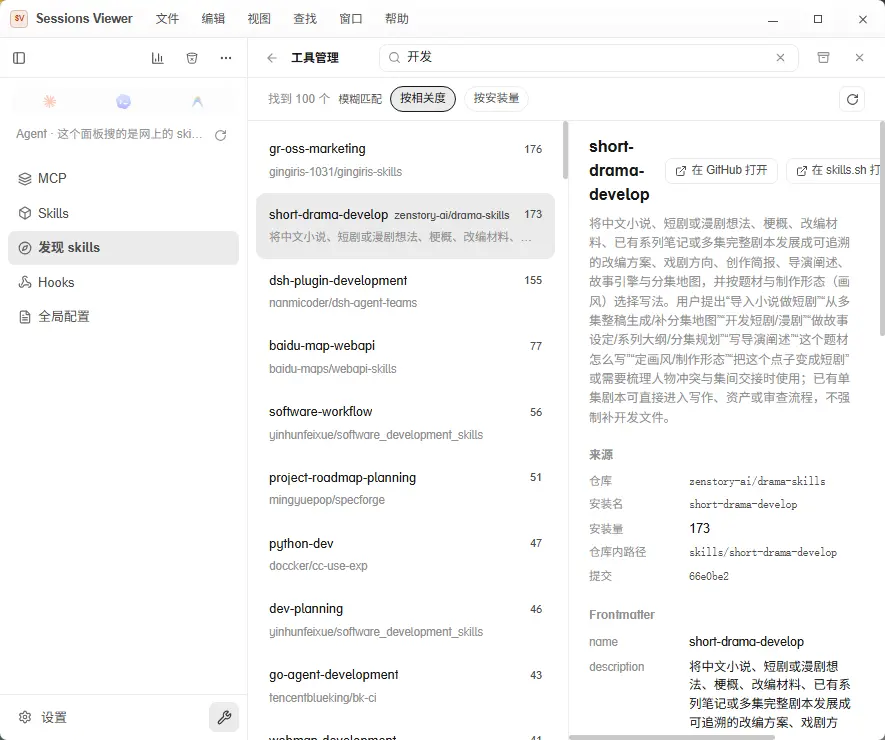Click the Sessions Viewer app logo
The height and width of the screenshot is (740, 885).
[19, 19]
